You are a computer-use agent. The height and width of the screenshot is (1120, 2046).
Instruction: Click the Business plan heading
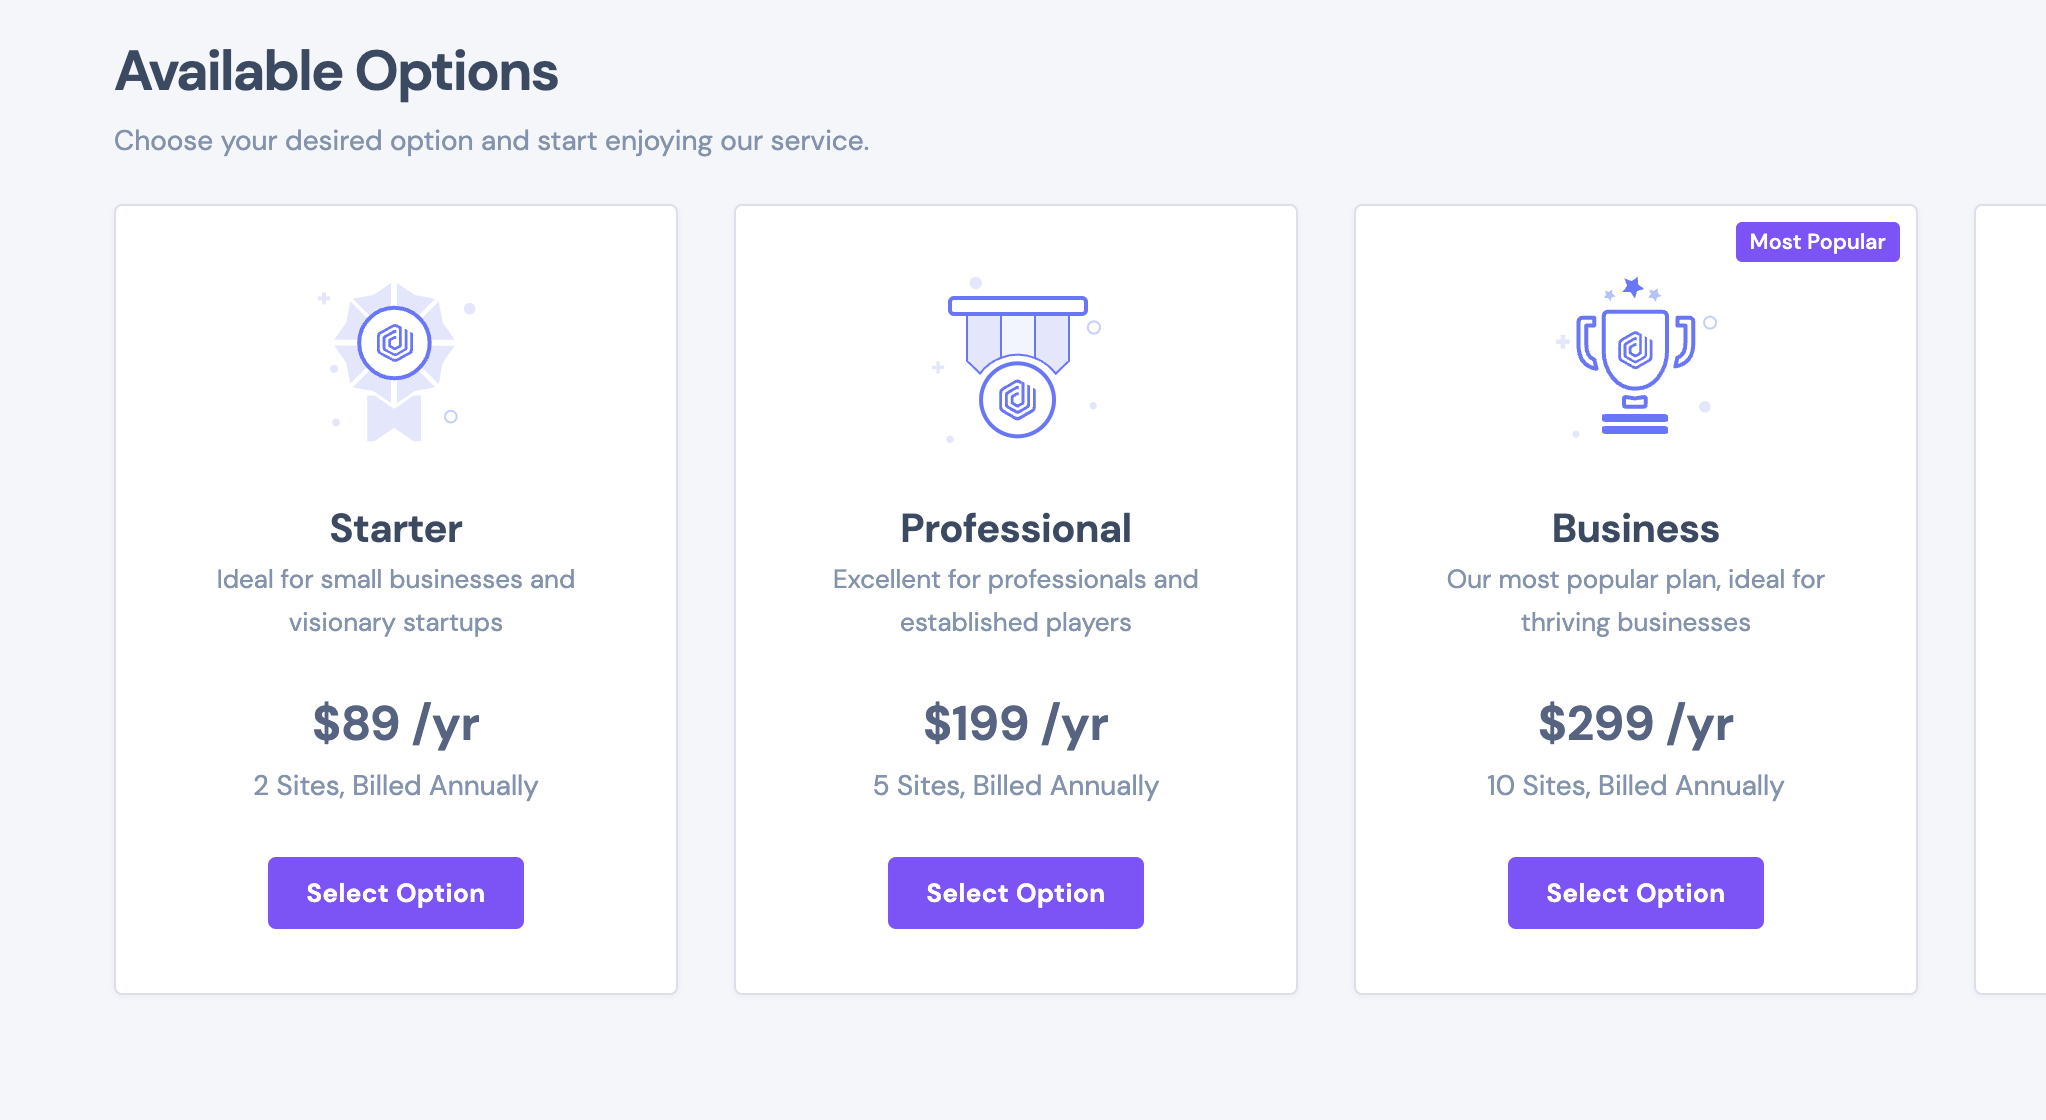pyautogui.click(x=1635, y=528)
